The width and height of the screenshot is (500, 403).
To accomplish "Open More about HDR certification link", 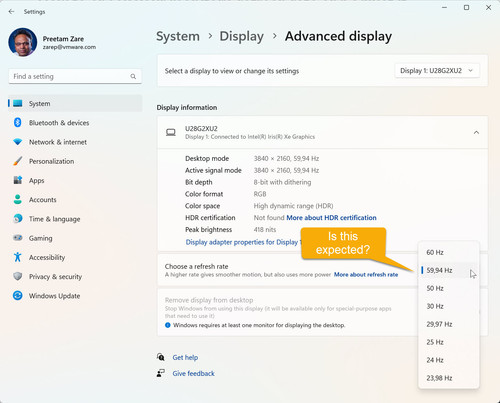I will point(331,218).
